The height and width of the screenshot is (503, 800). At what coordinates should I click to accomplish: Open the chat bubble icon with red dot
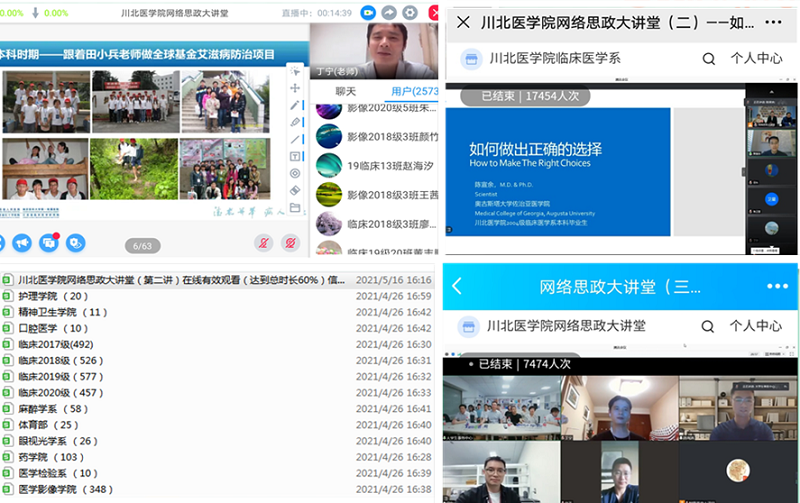pyautogui.click(x=49, y=243)
